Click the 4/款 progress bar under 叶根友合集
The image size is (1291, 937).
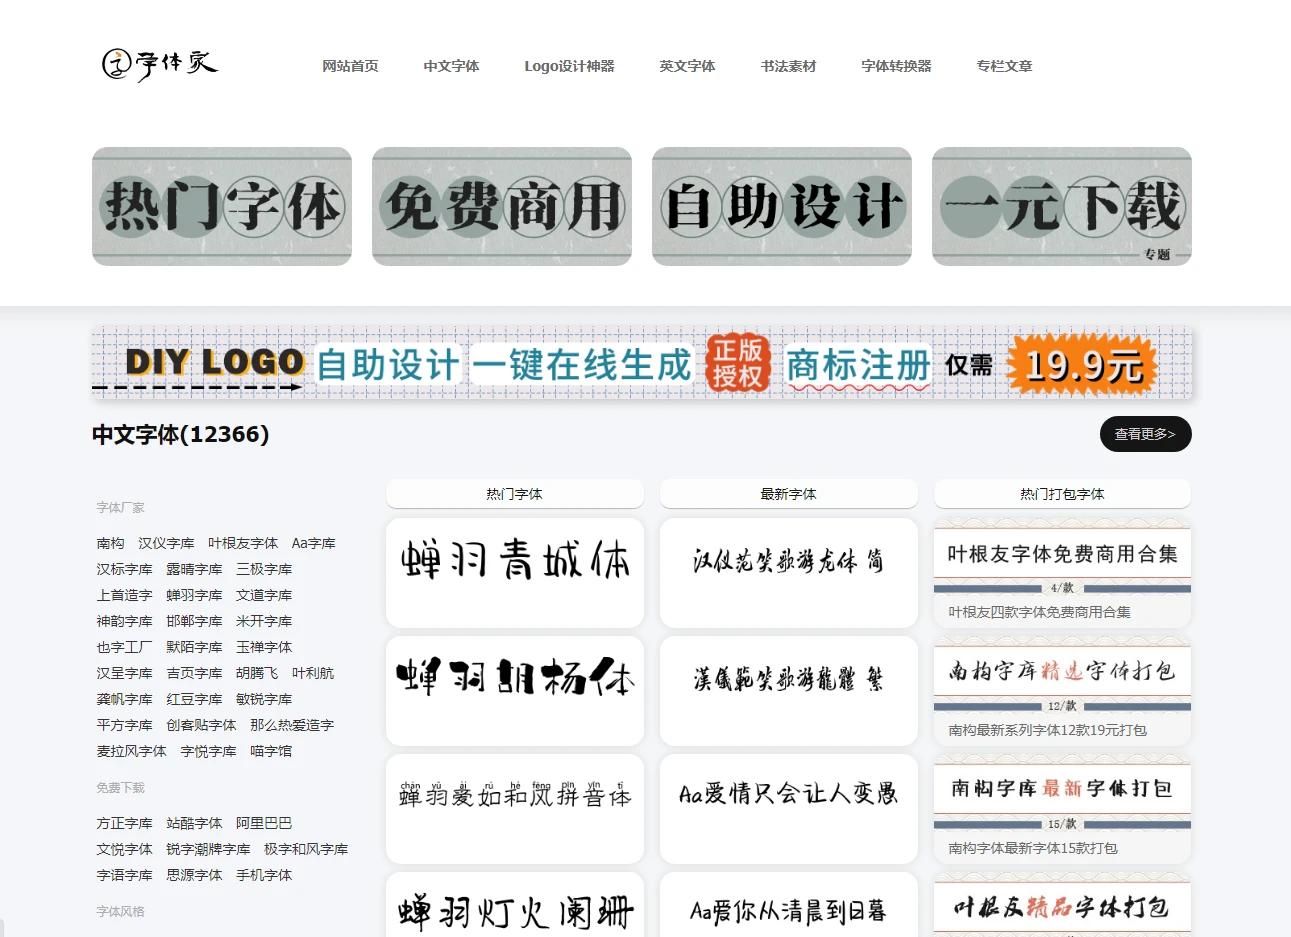[1062, 589]
